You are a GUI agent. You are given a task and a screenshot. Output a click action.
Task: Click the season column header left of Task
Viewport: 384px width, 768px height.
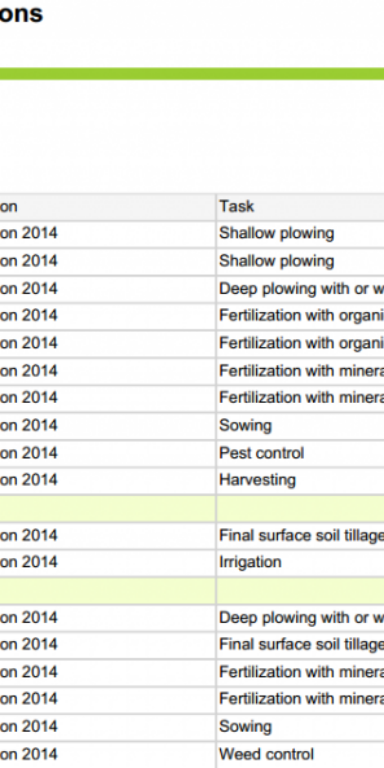107,206
